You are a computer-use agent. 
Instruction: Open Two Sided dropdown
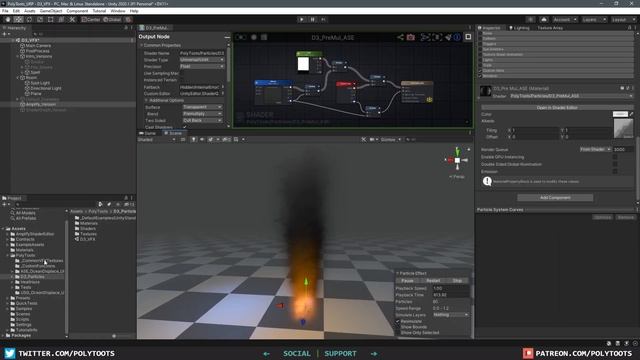pos(202,120)
